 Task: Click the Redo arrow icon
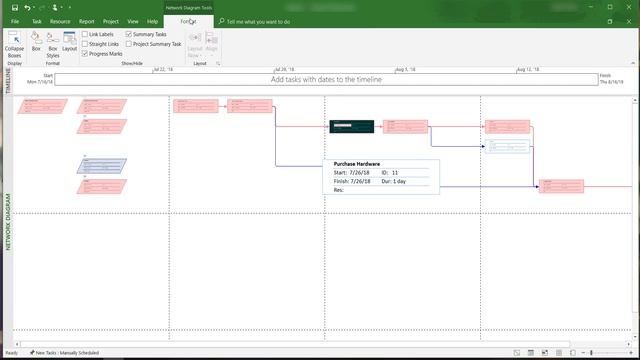click(42, 7)
